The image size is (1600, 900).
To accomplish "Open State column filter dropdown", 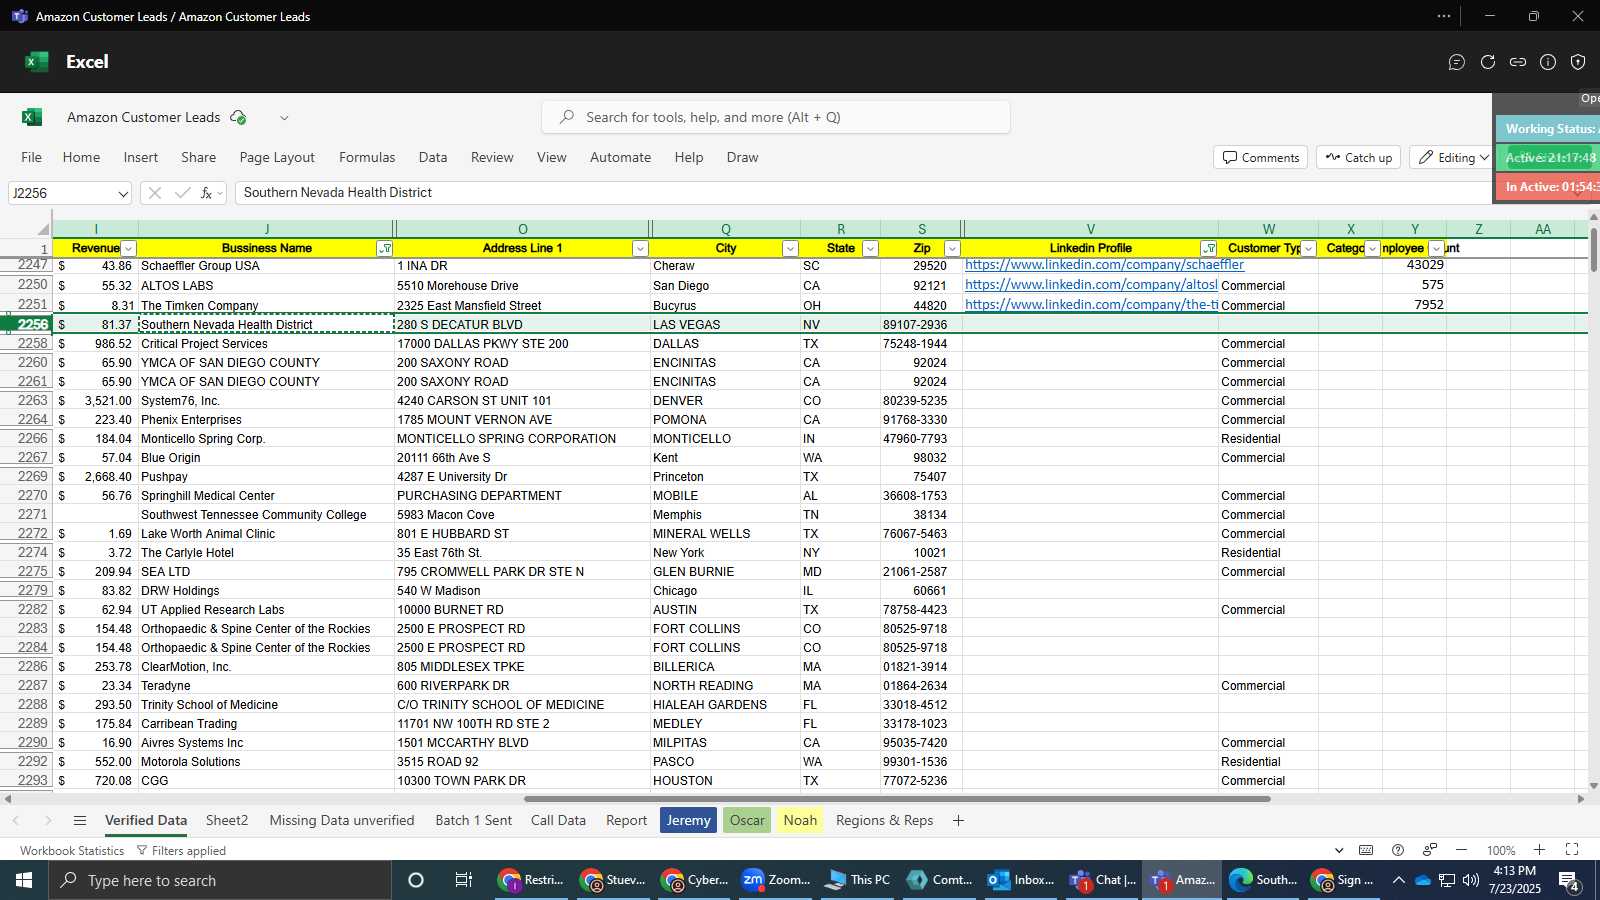I will coord(870,248).
